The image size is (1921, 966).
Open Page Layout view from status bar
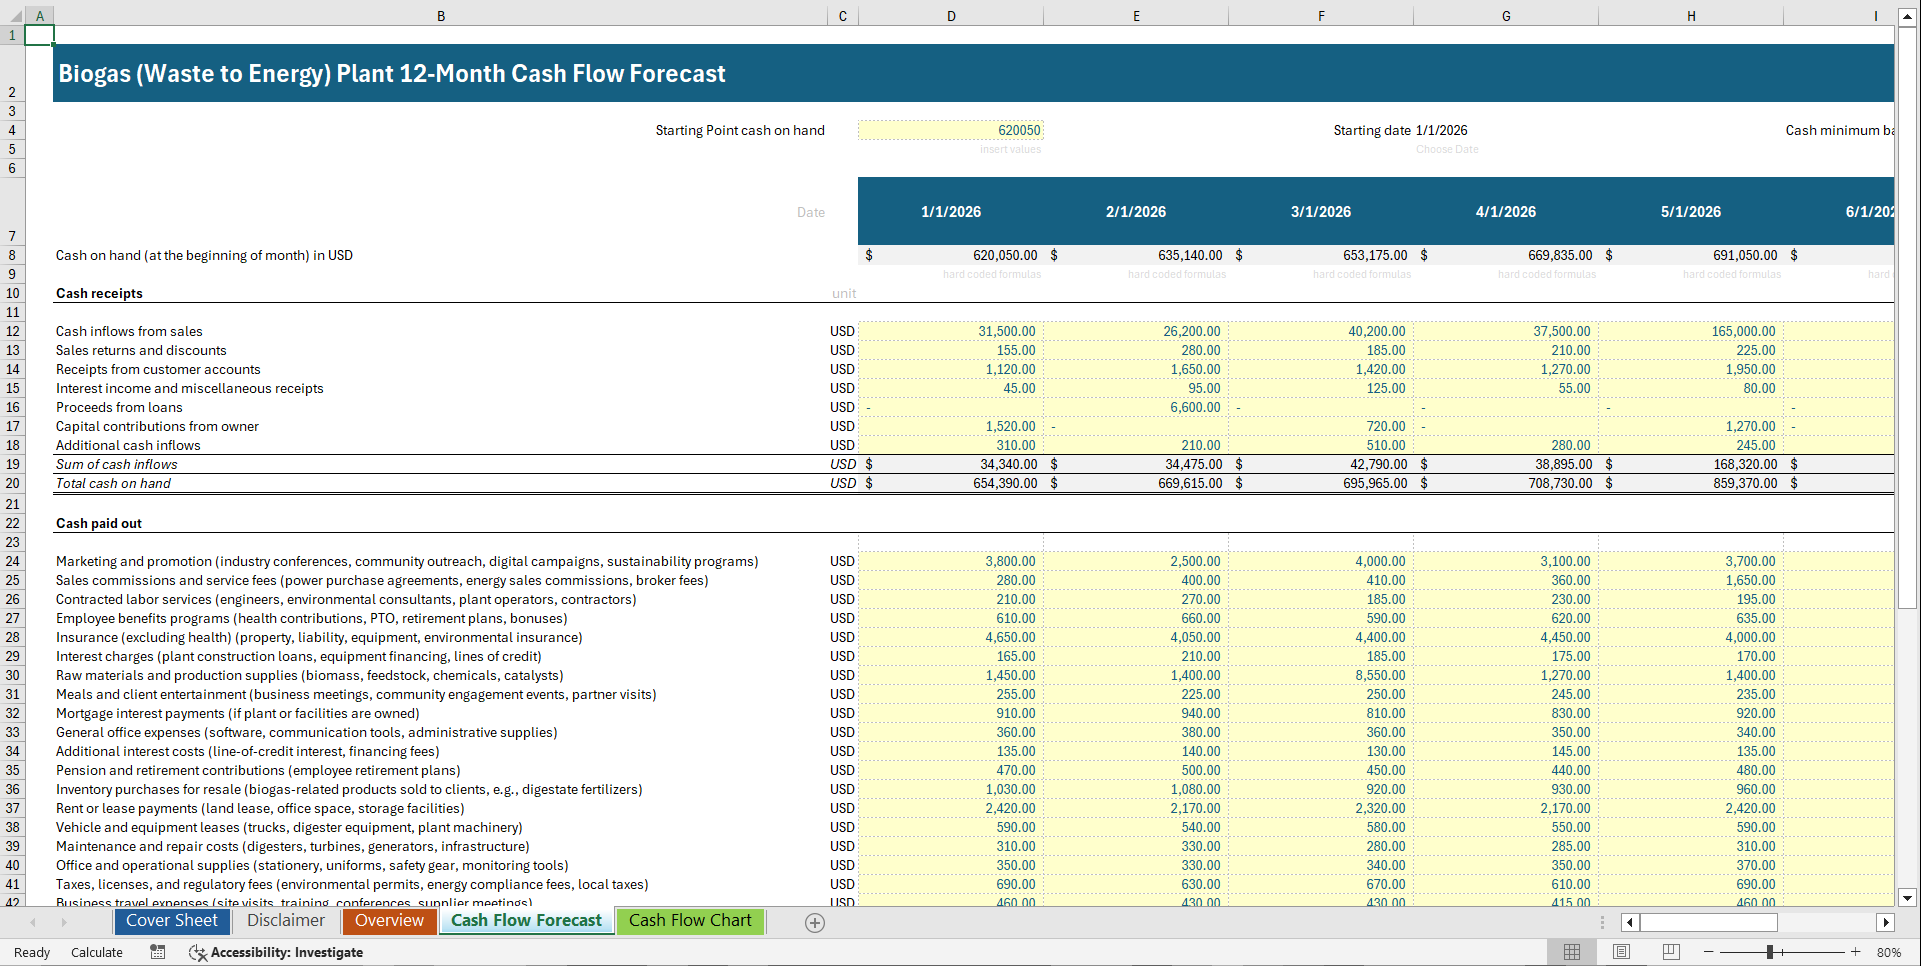[x=1620, y=952]
